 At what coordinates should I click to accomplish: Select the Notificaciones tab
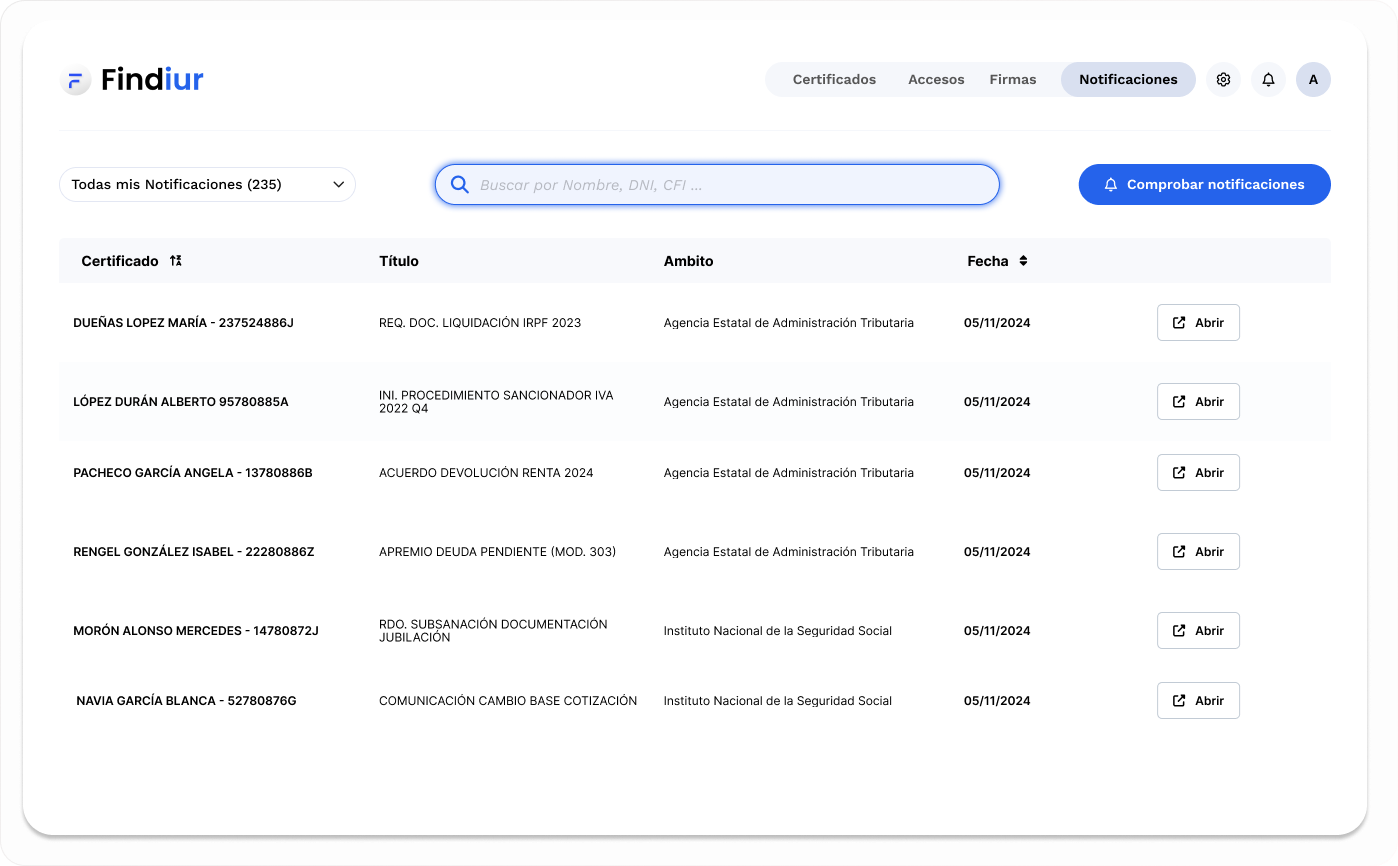pos(1128,80)
